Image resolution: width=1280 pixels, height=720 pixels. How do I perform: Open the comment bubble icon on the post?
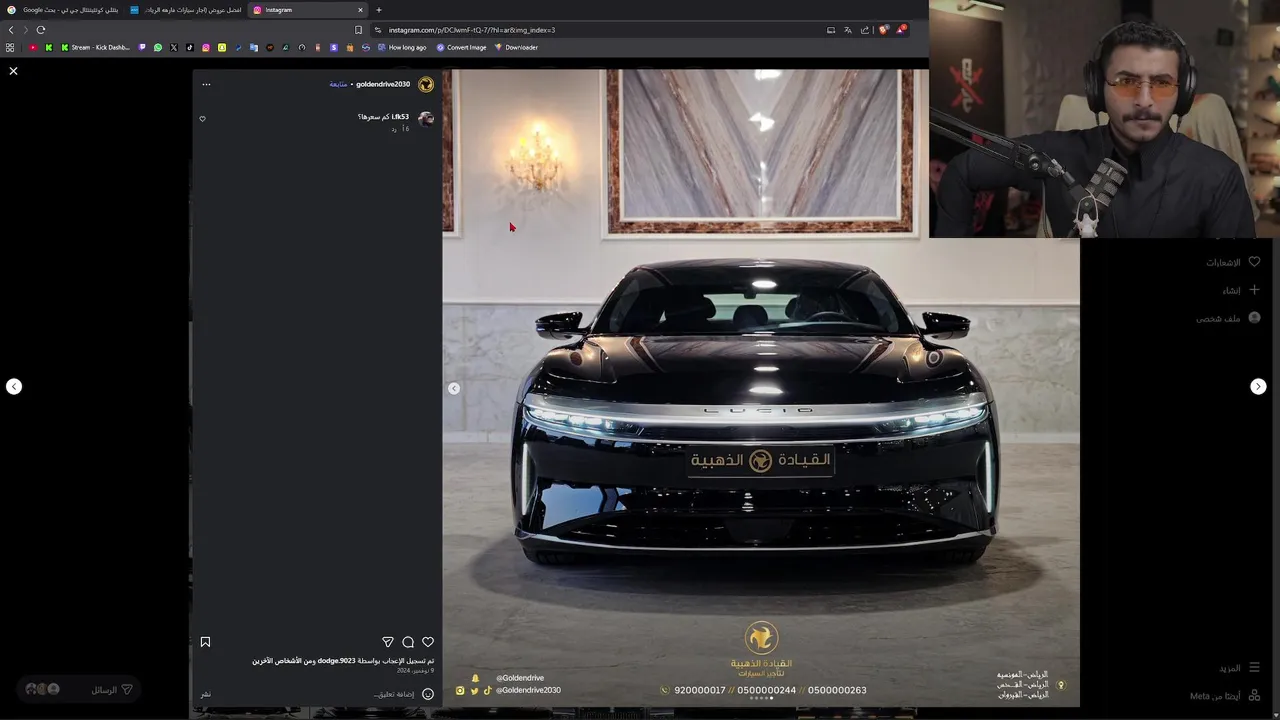tap(408, 642)
